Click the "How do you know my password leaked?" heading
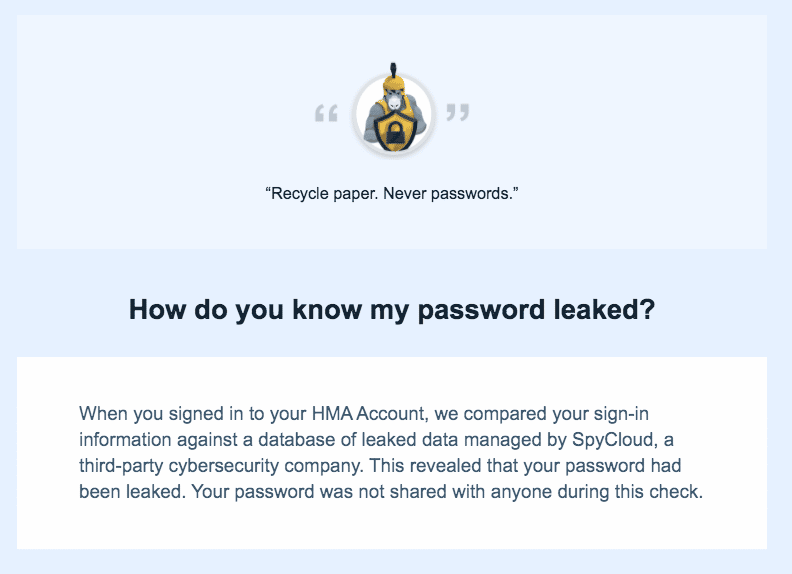792x574 pixels. pyautogui.click(x=392, y=309)
